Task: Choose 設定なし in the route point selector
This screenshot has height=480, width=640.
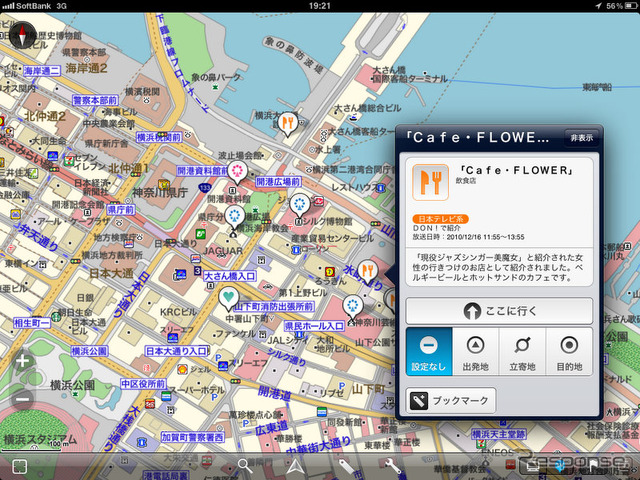Action: pos(429,351)
